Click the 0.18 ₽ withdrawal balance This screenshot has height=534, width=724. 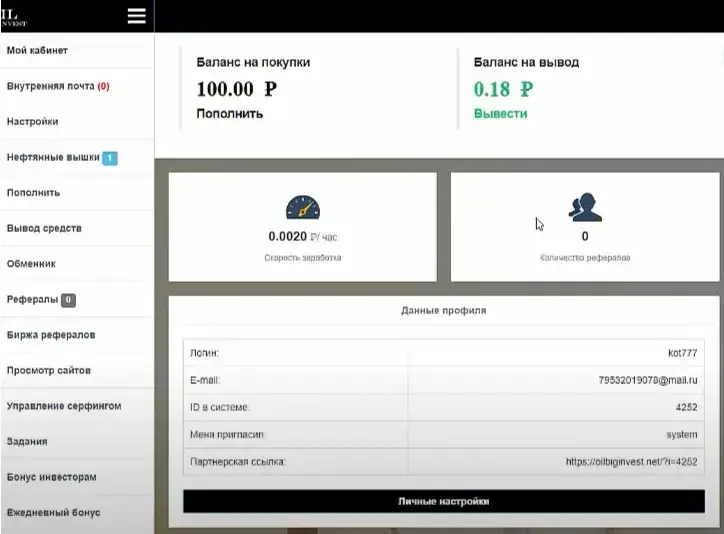503,89
